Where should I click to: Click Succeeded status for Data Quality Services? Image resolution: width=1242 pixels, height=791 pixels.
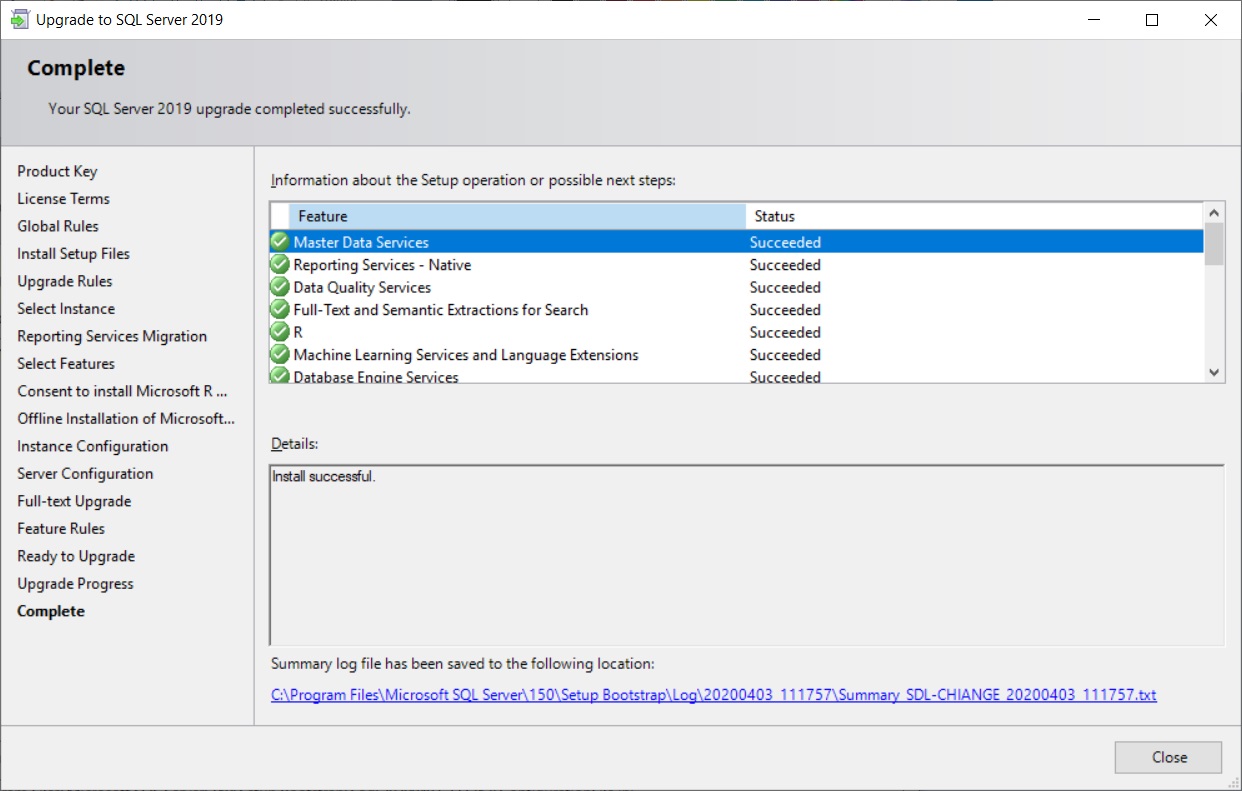(x=785, y=287)
